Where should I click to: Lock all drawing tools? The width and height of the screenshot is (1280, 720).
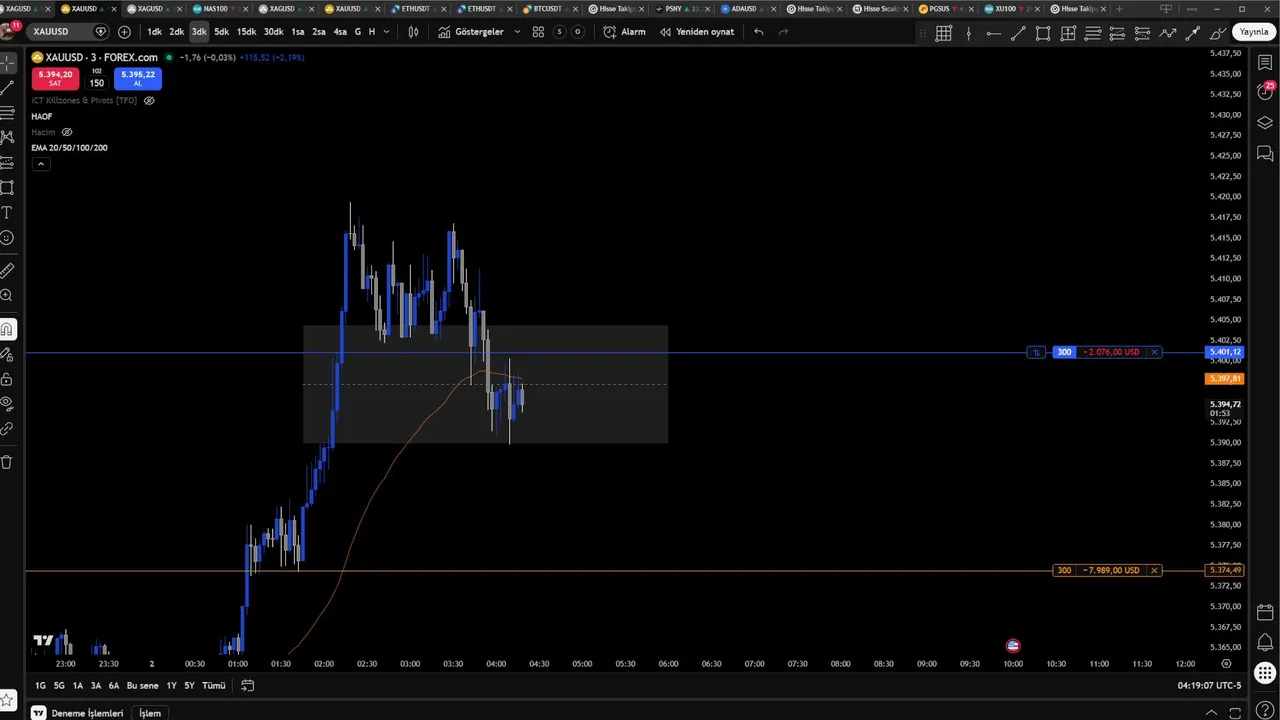pyautogui.click(x=7, y=379)
